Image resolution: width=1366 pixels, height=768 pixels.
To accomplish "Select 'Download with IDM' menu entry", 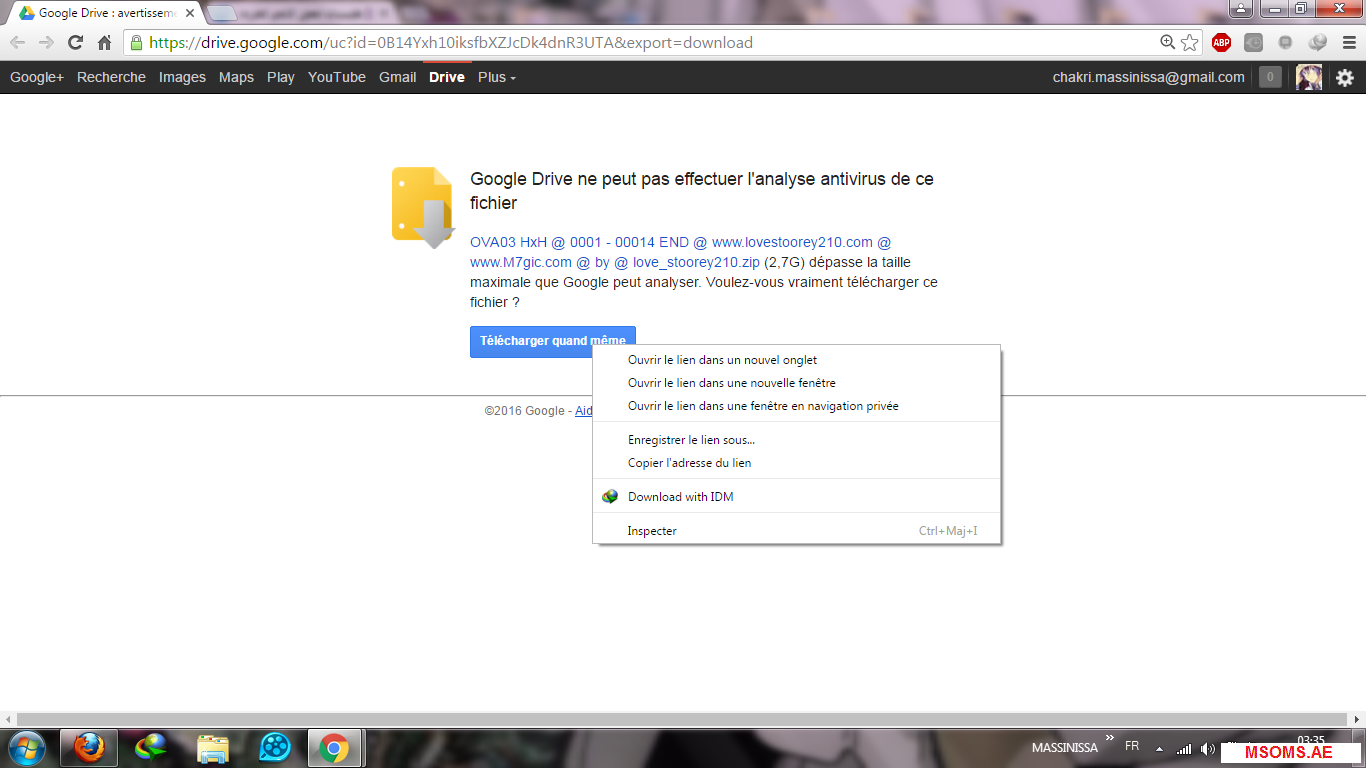I will point(680,497).
